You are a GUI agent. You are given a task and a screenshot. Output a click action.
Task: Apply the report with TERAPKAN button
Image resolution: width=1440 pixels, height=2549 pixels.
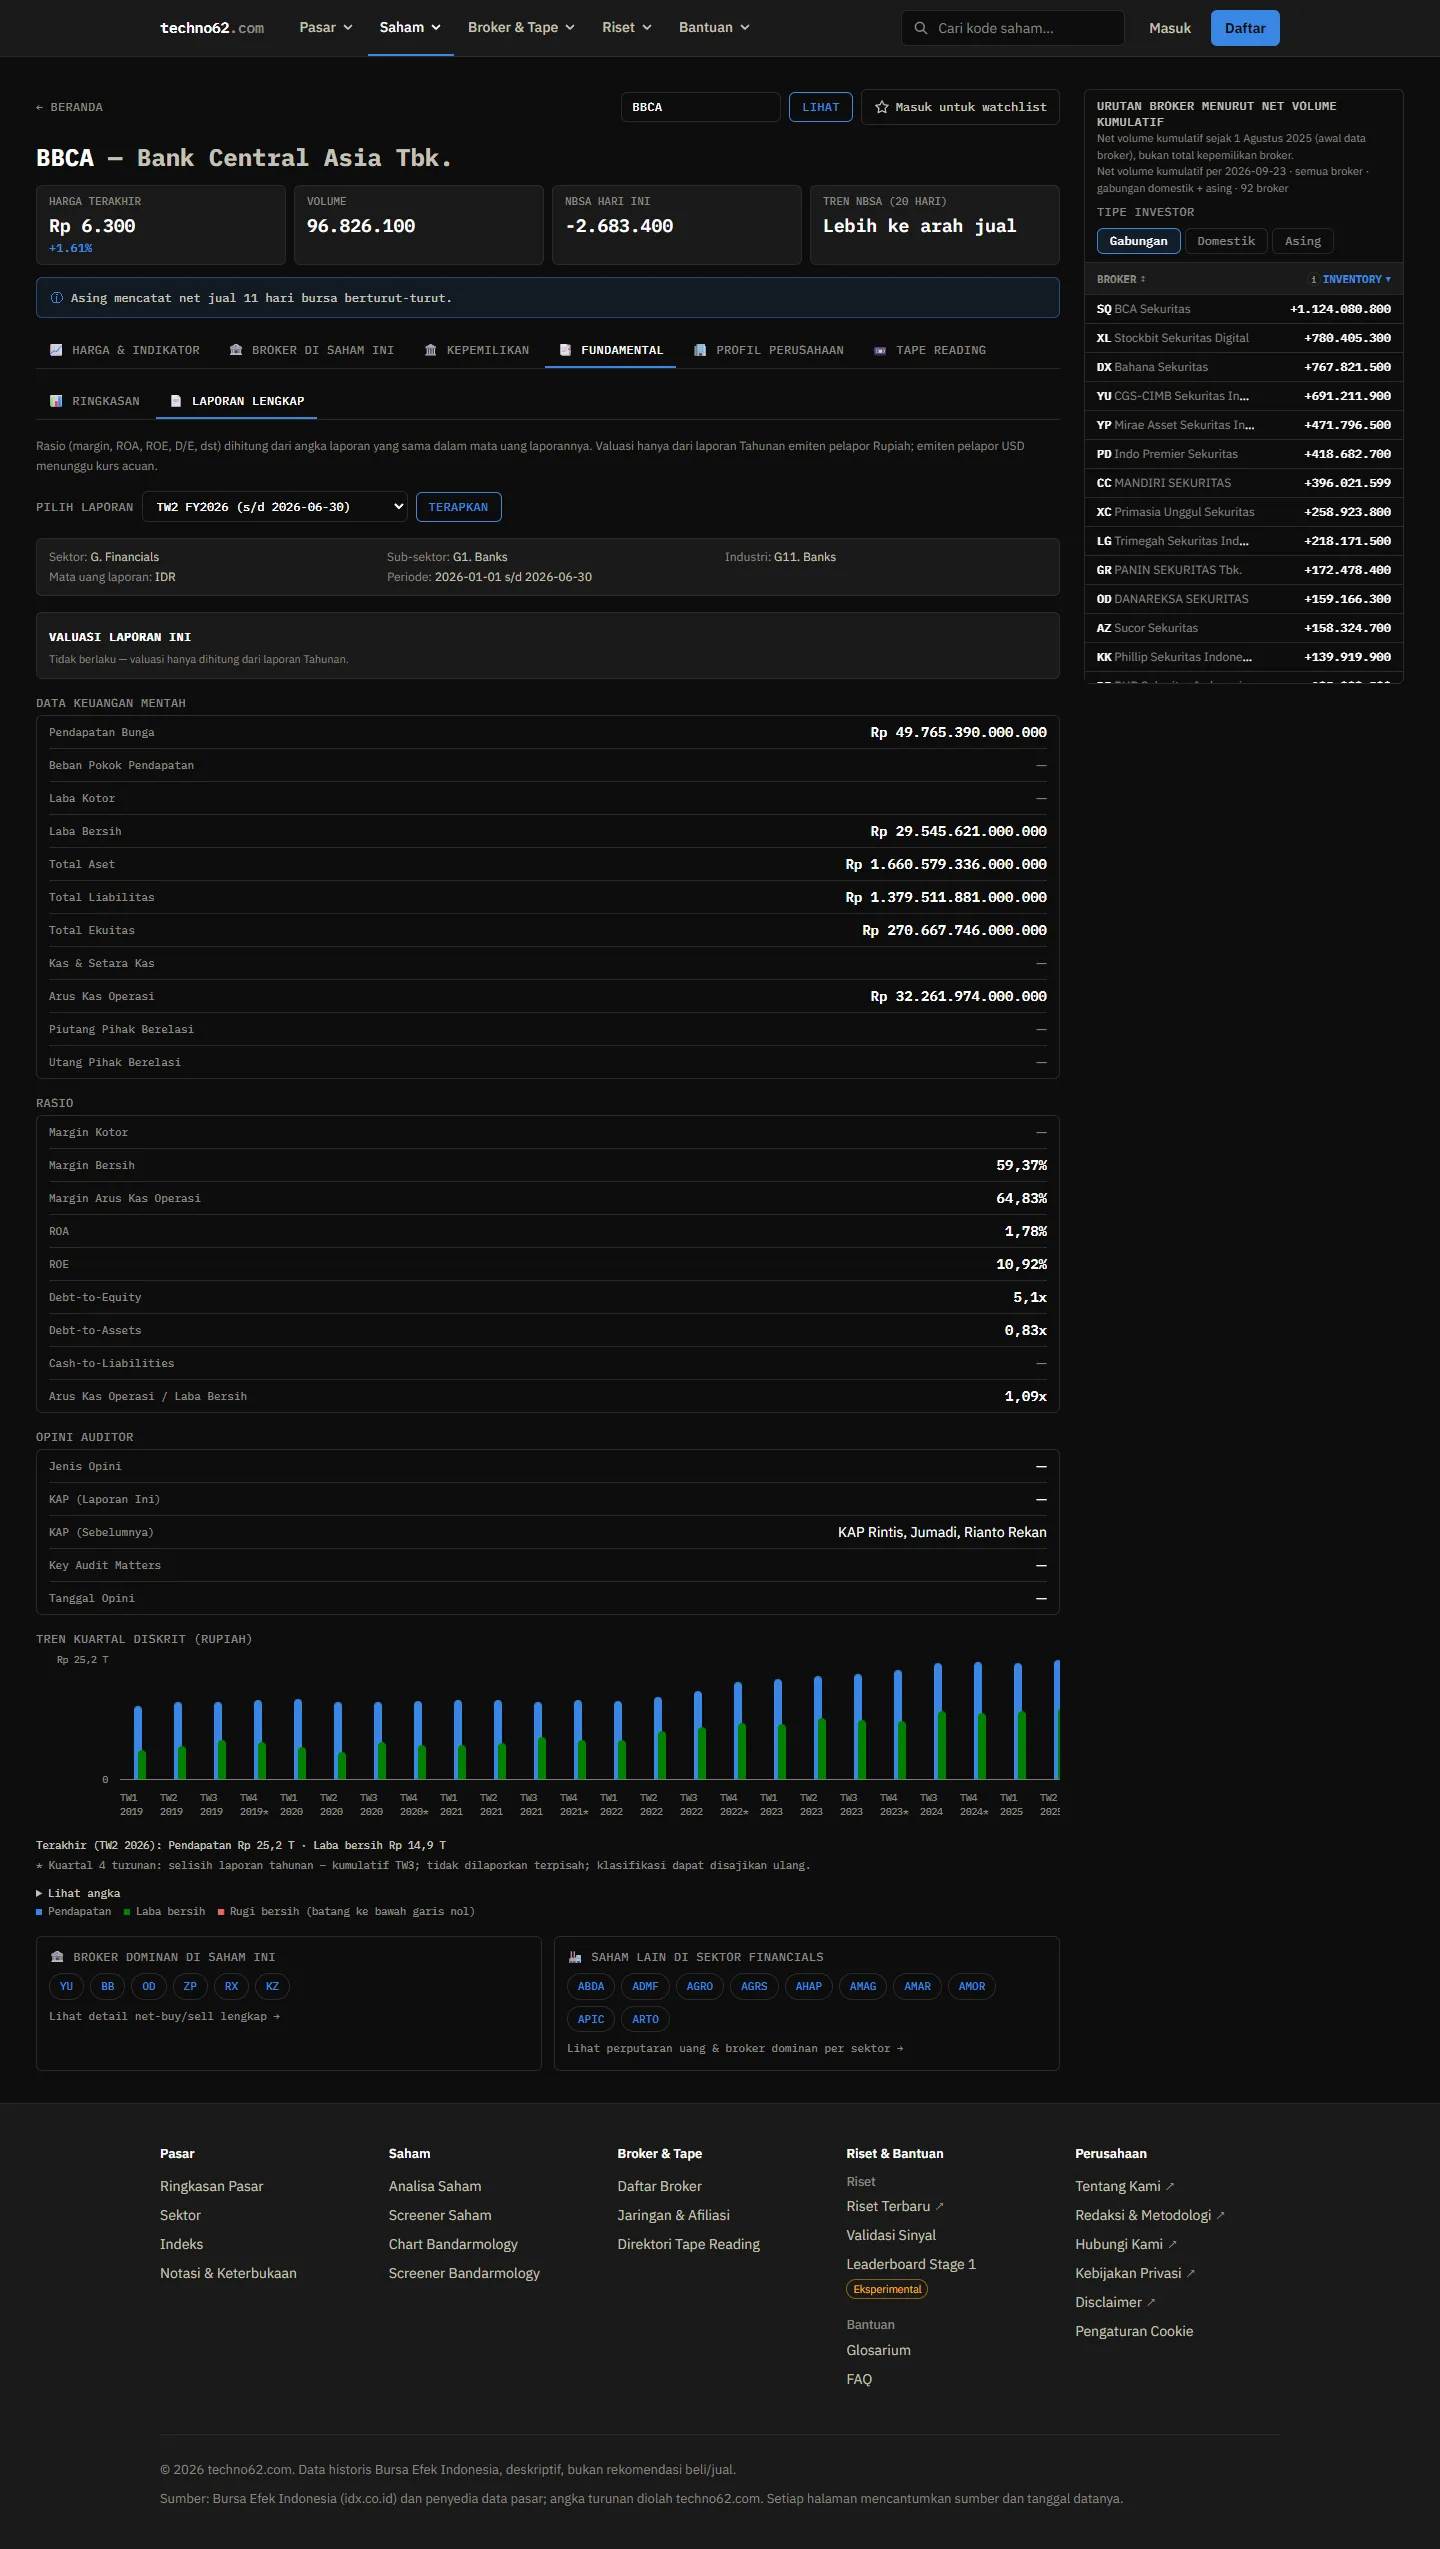point(459,507)
